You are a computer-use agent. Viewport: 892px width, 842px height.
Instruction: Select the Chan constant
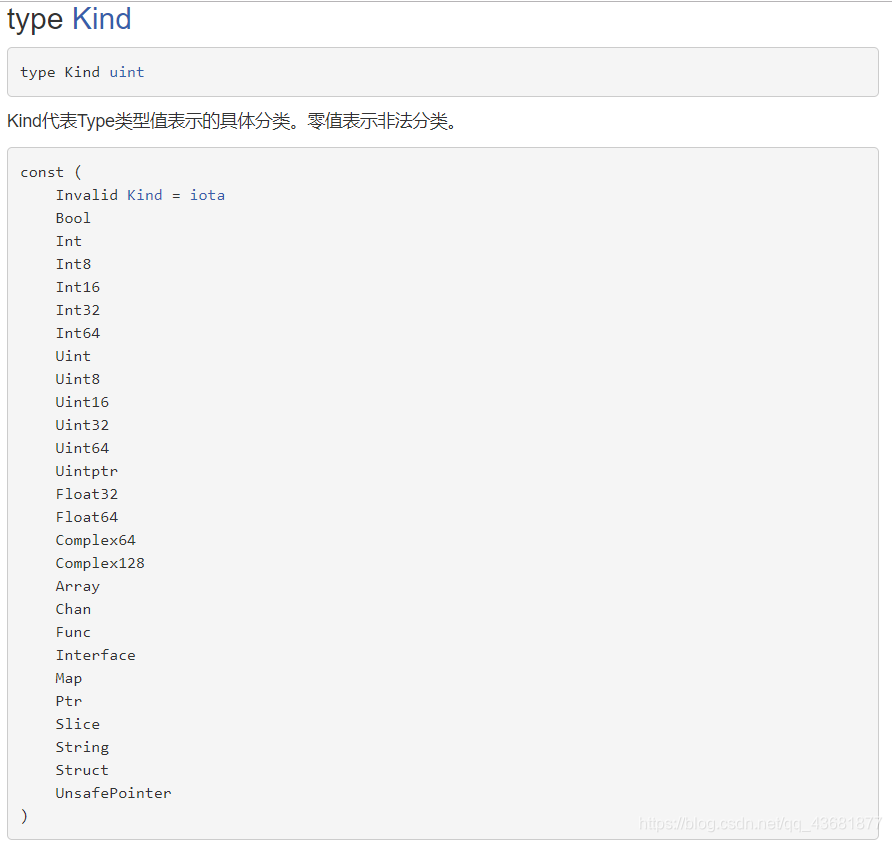73,609
